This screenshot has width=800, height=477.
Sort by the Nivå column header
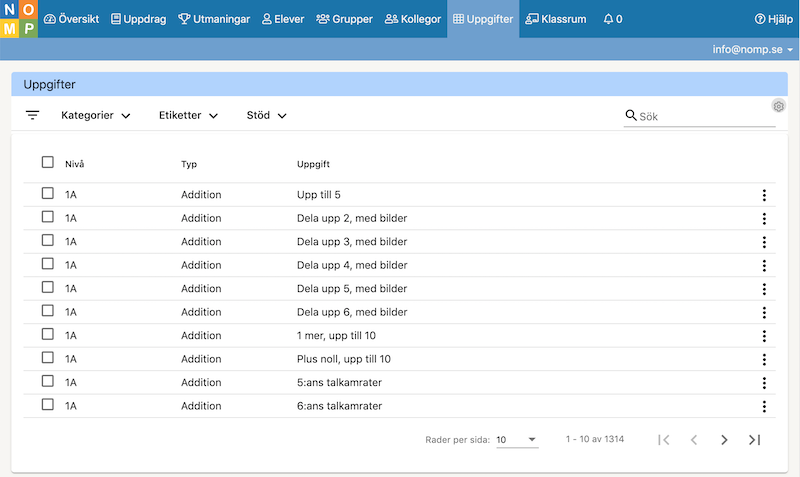coord(74,164)
